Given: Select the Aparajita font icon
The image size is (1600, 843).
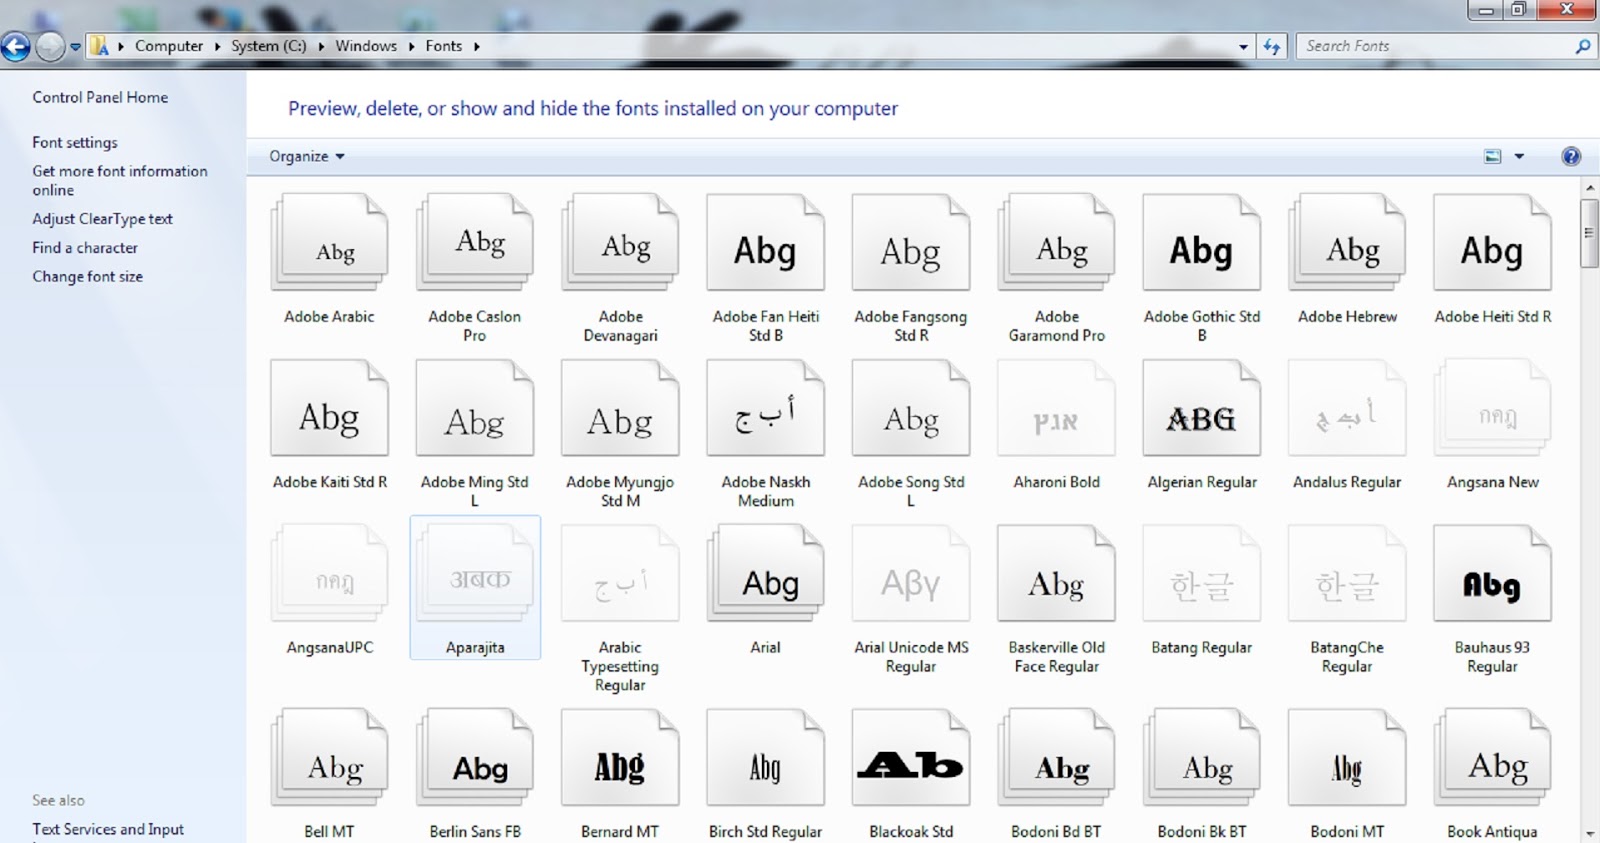Looking at the screenshot, I should pyautogui.click(x=475, y=574).
